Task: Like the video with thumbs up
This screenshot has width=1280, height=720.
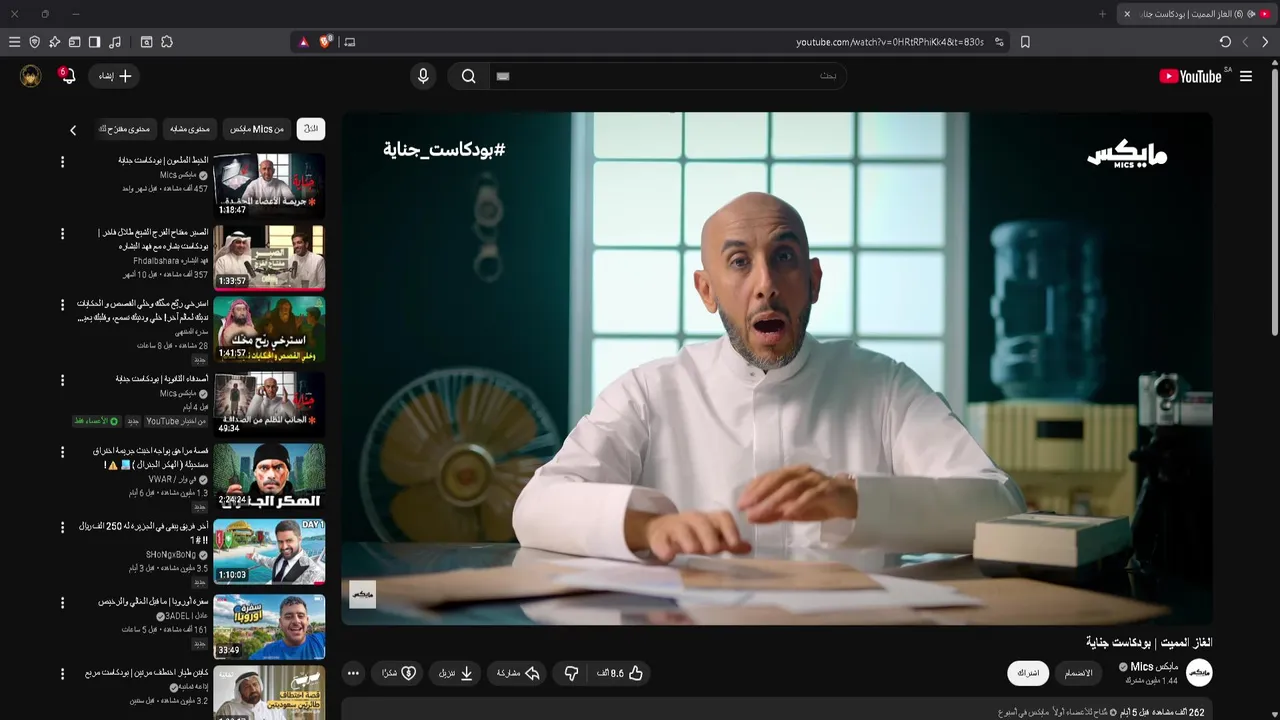Action: tap(621, 674)
